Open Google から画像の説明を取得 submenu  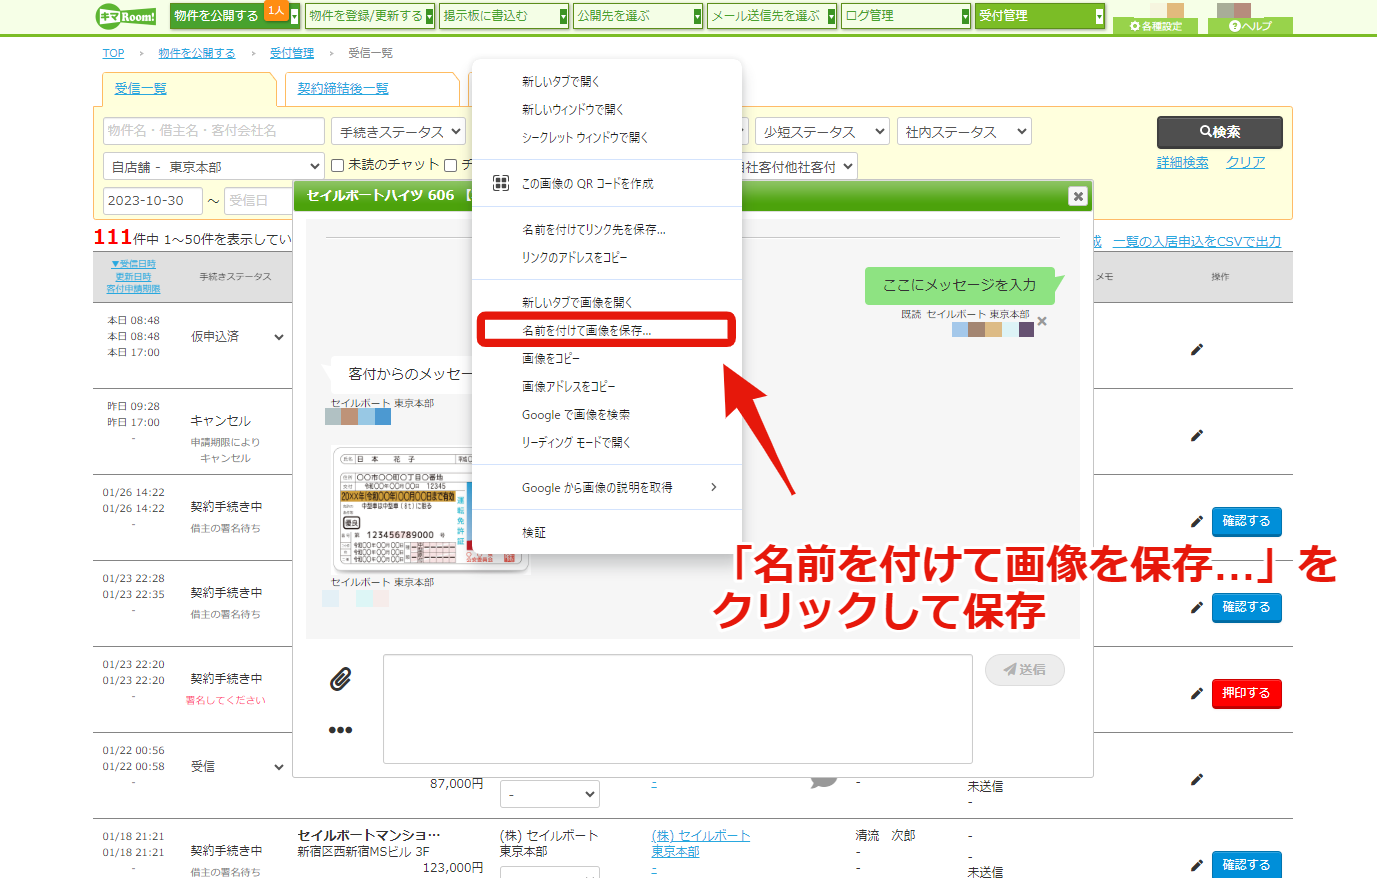[606, 487]
